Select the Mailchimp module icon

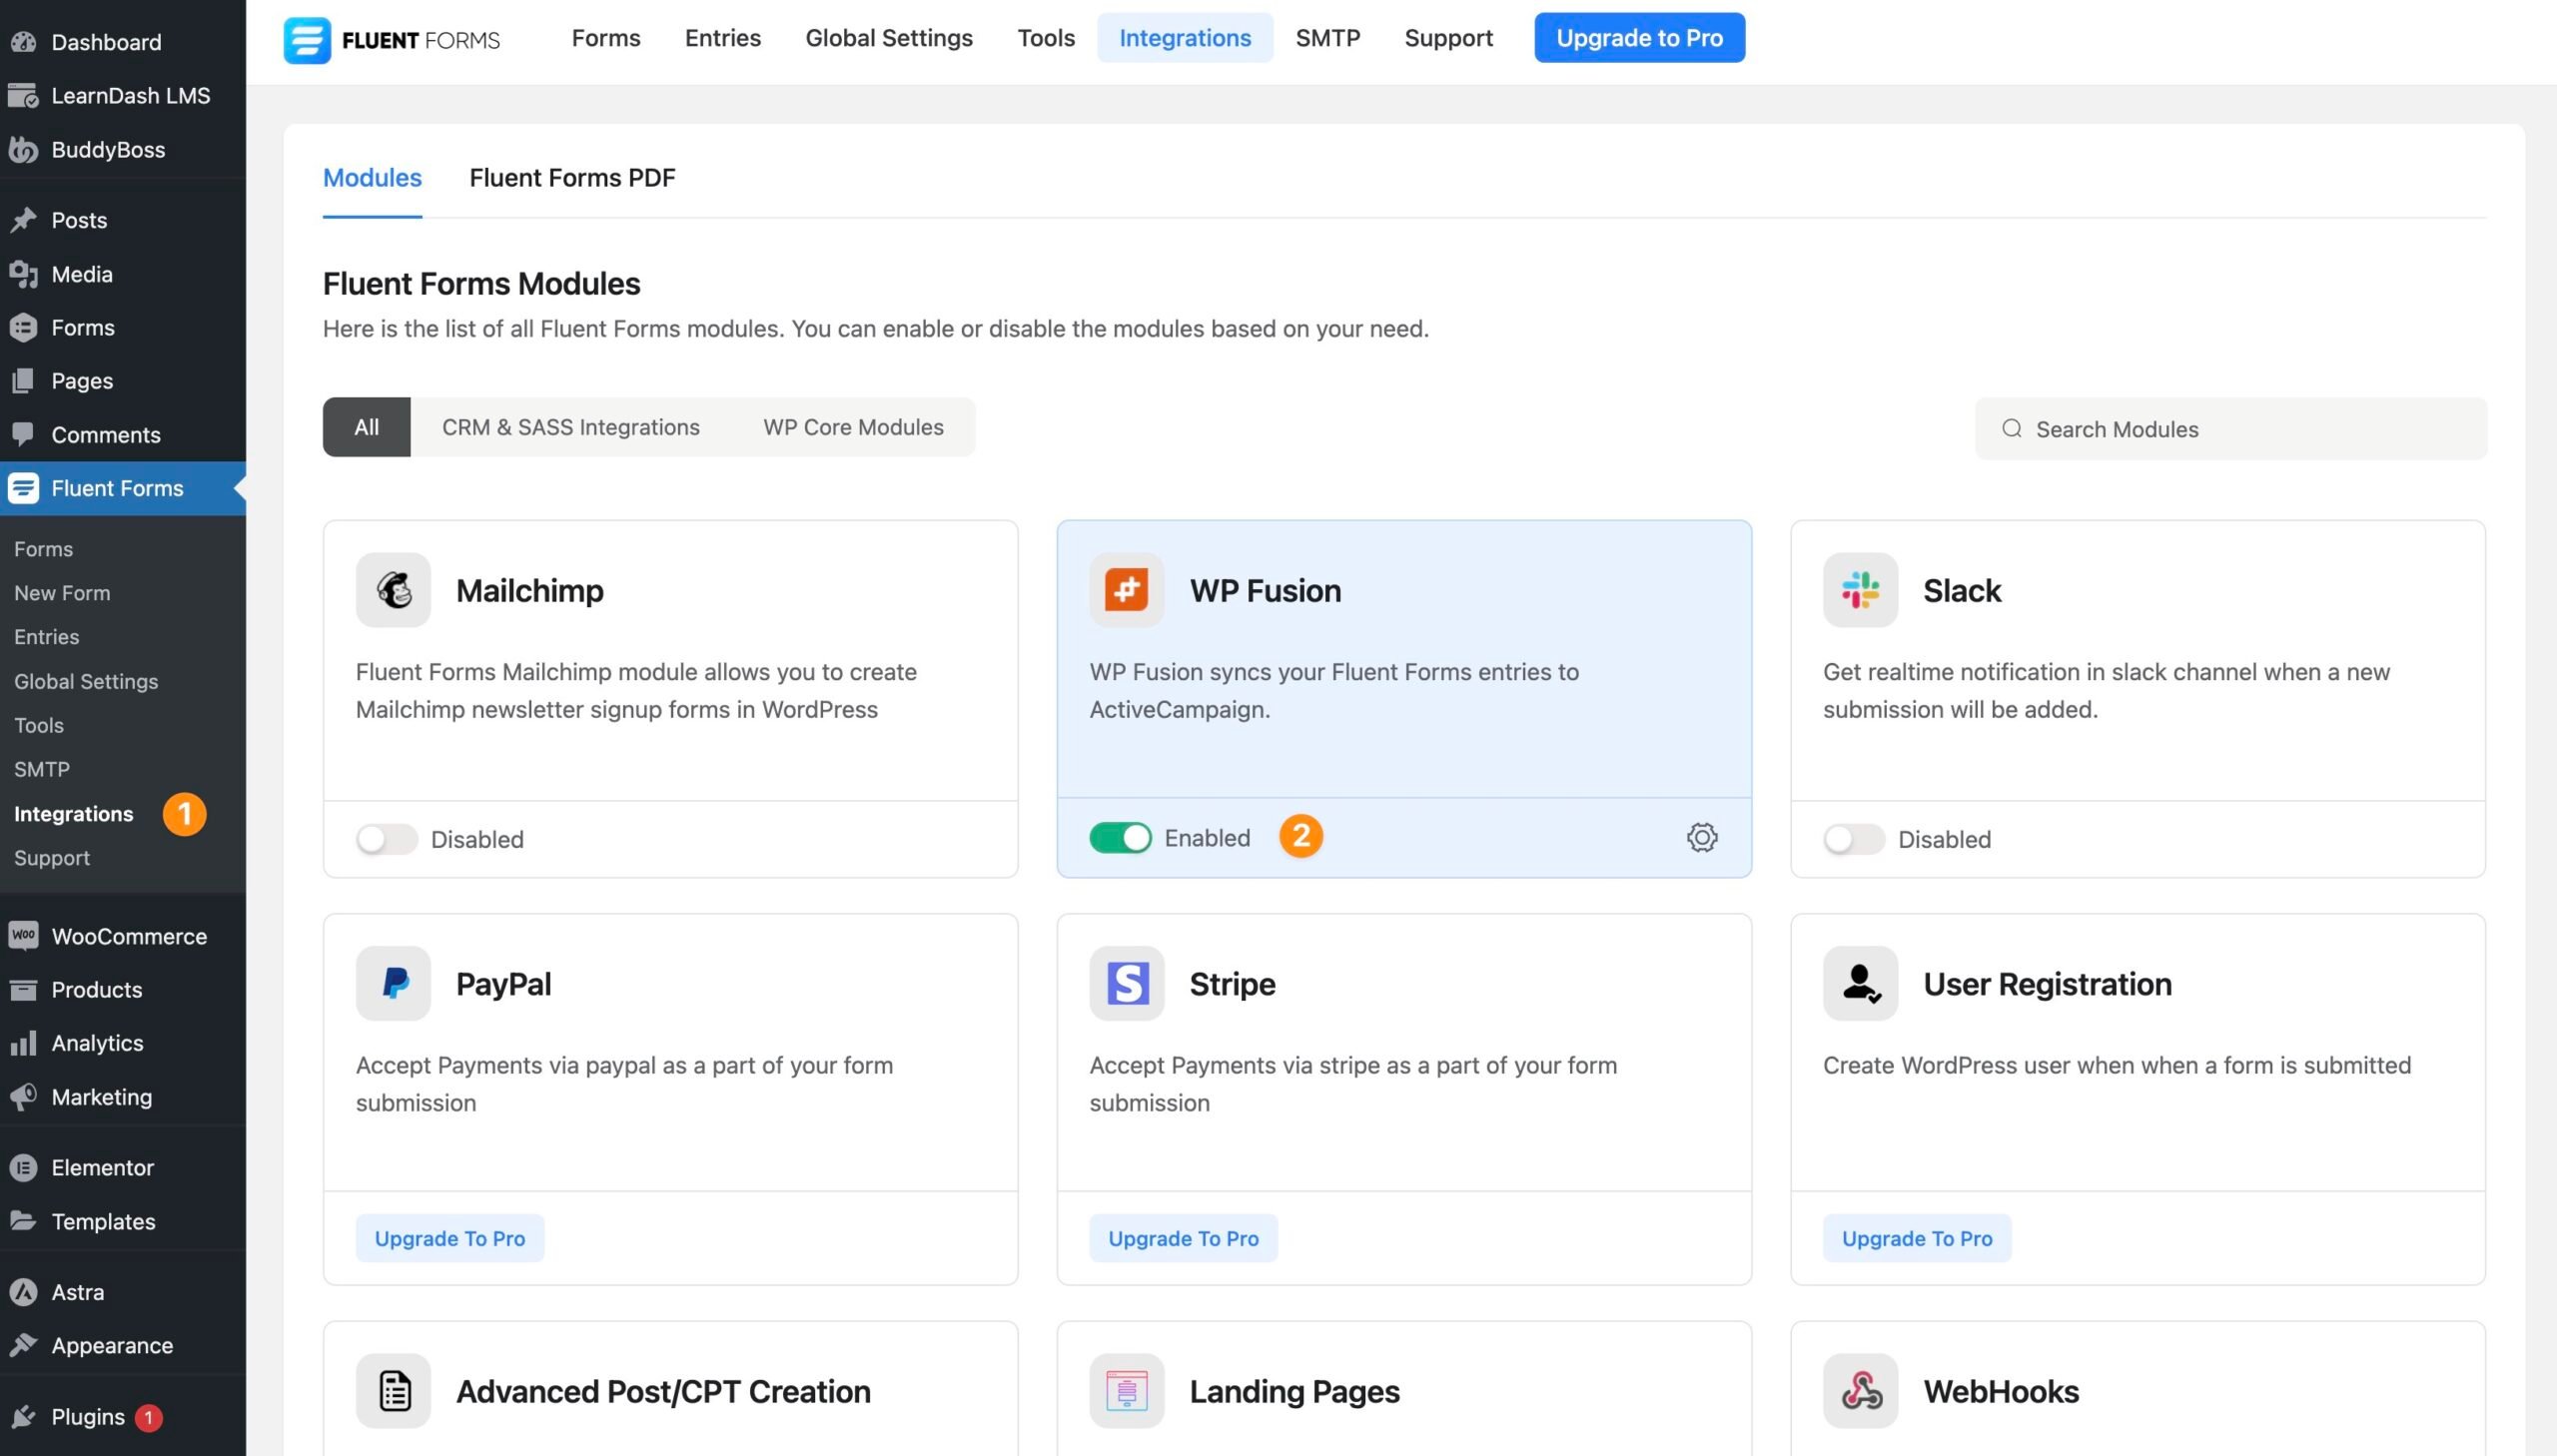[x=393, y=590]
